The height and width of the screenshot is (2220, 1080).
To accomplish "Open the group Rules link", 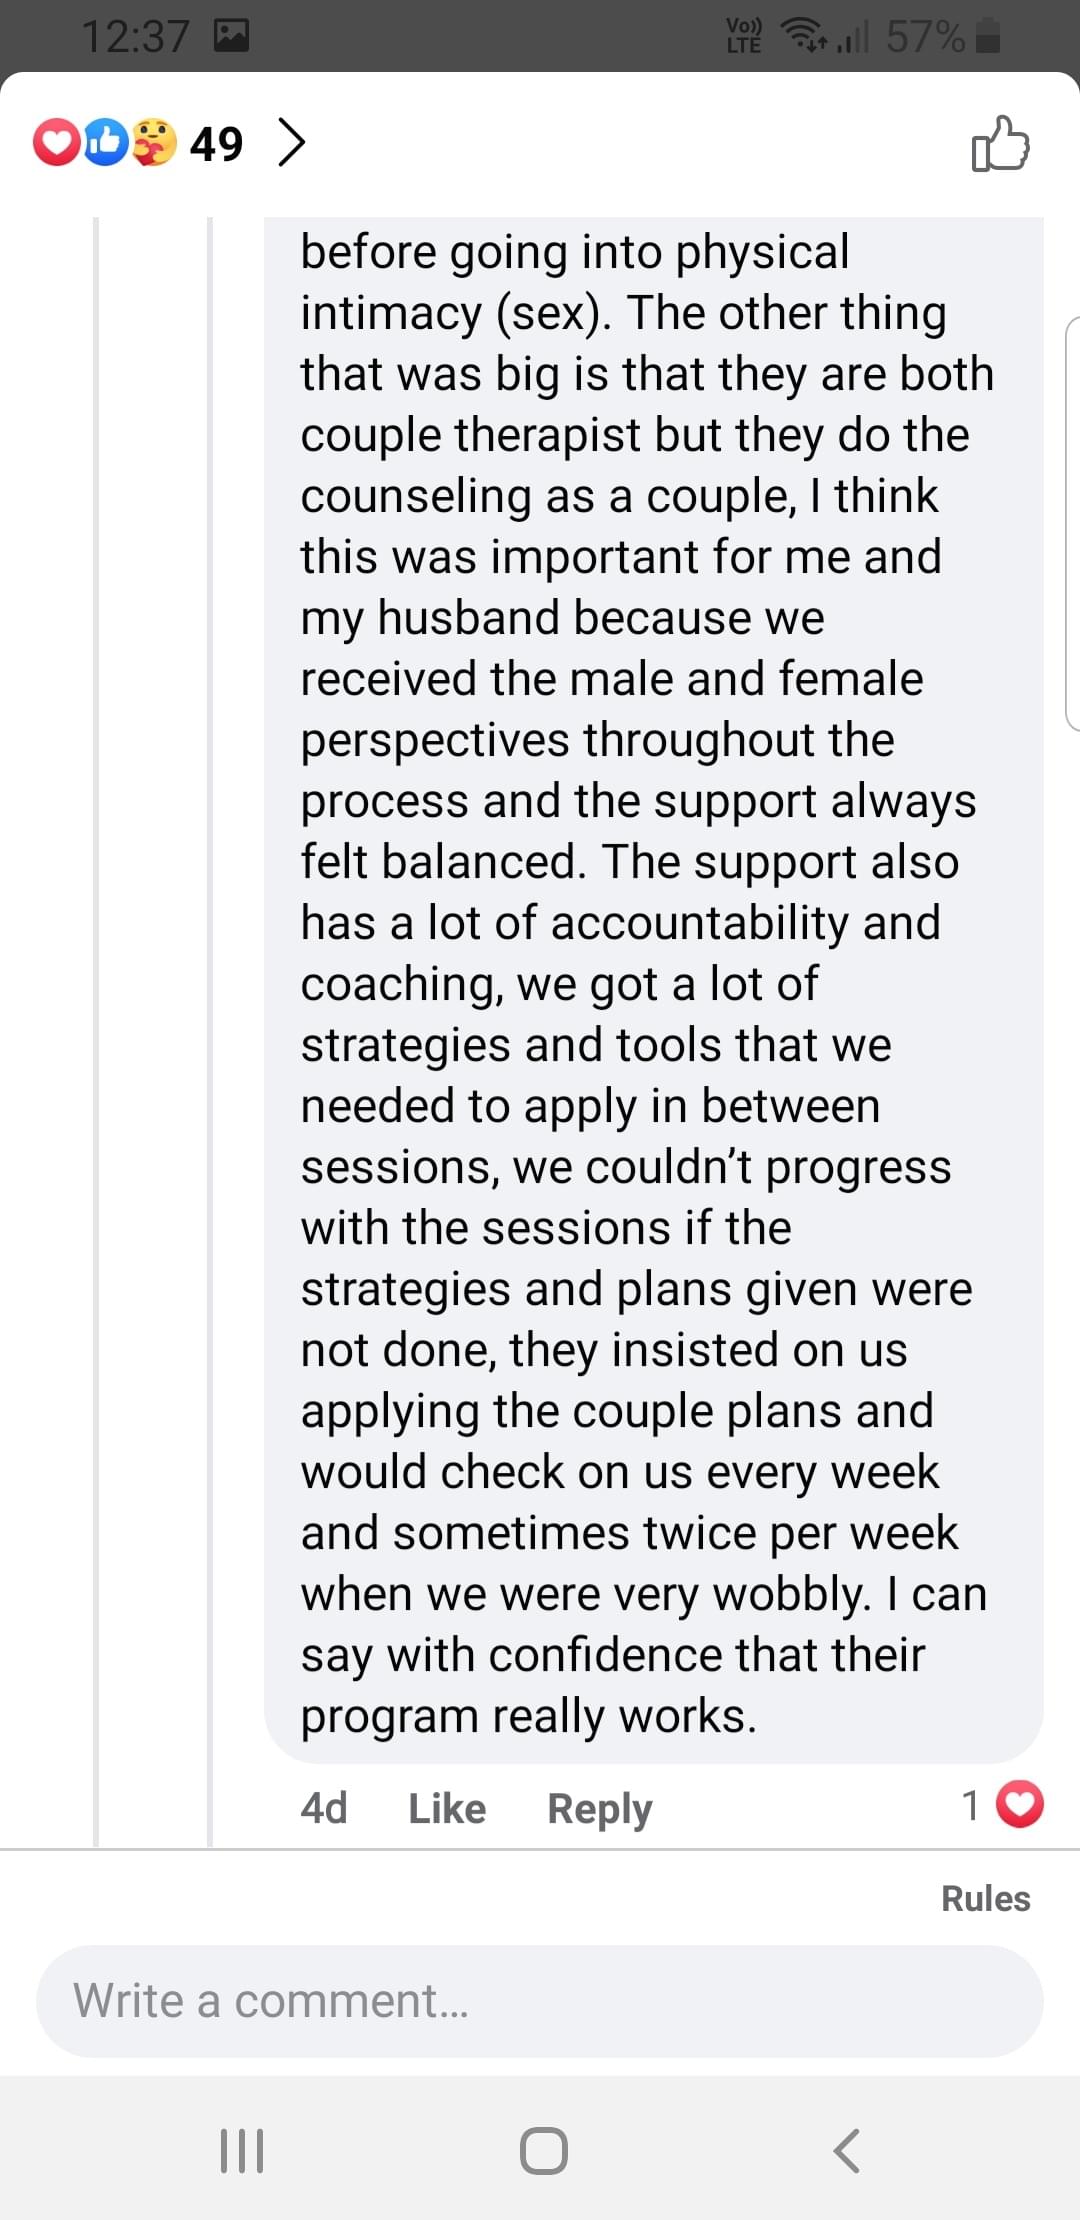I will tap(985, 1898).
